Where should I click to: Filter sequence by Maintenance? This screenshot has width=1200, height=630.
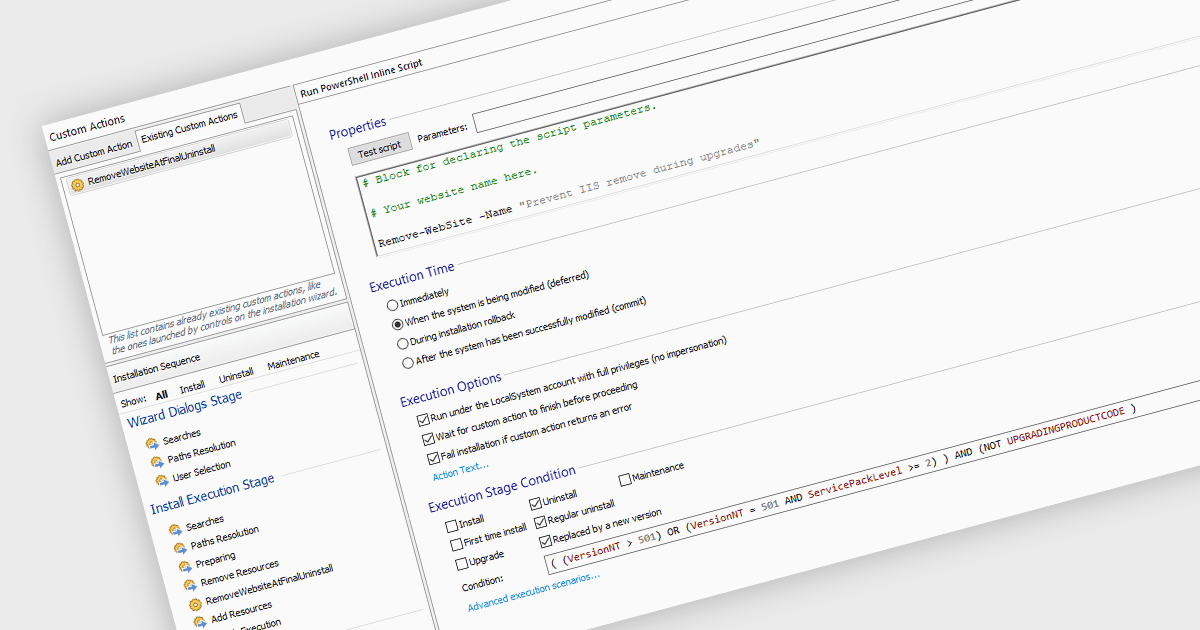tap(293, 358)
